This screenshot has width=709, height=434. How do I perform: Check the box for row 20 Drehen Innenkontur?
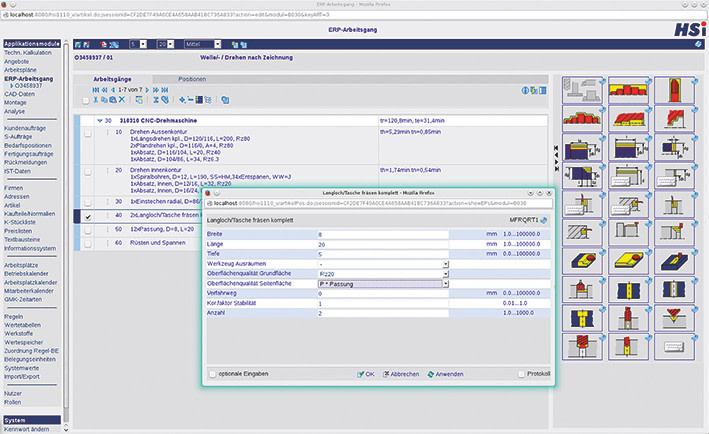coord(88,172)
